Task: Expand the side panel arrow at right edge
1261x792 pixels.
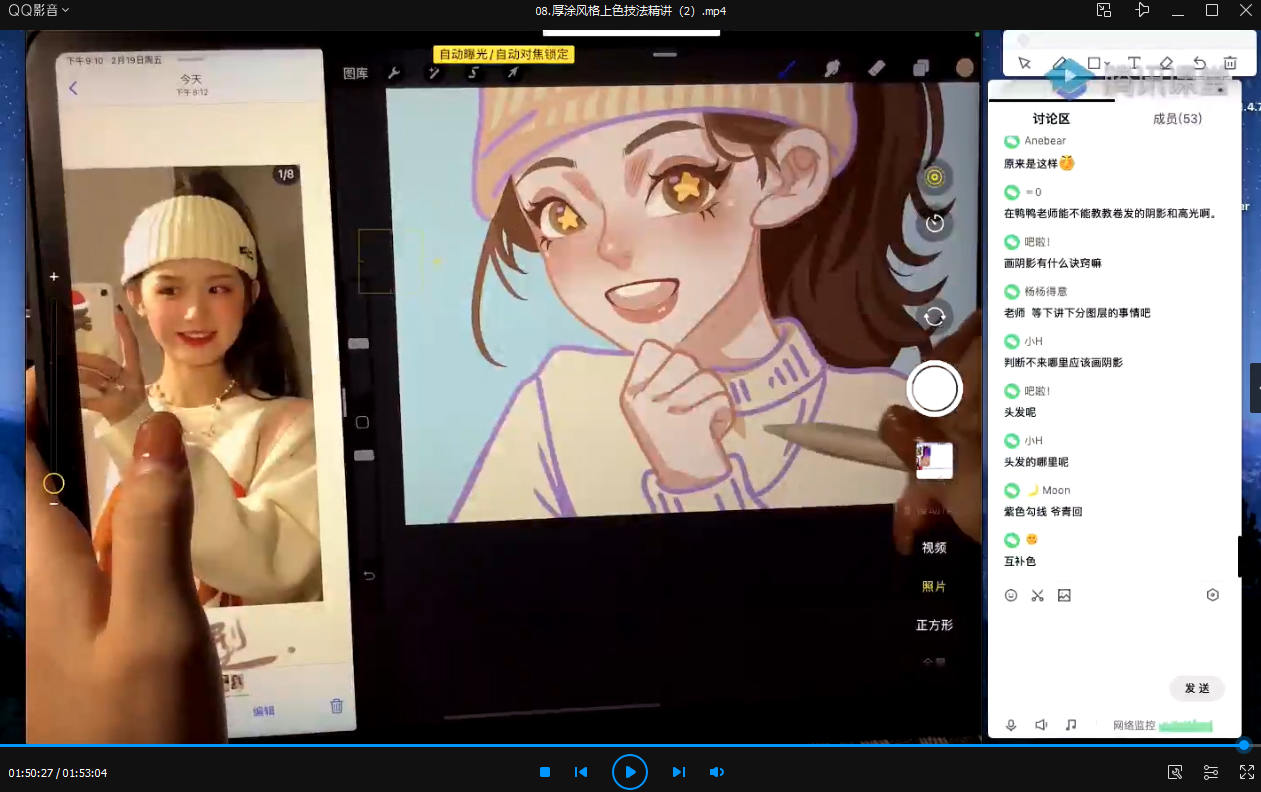Action: pos(1256,388)
